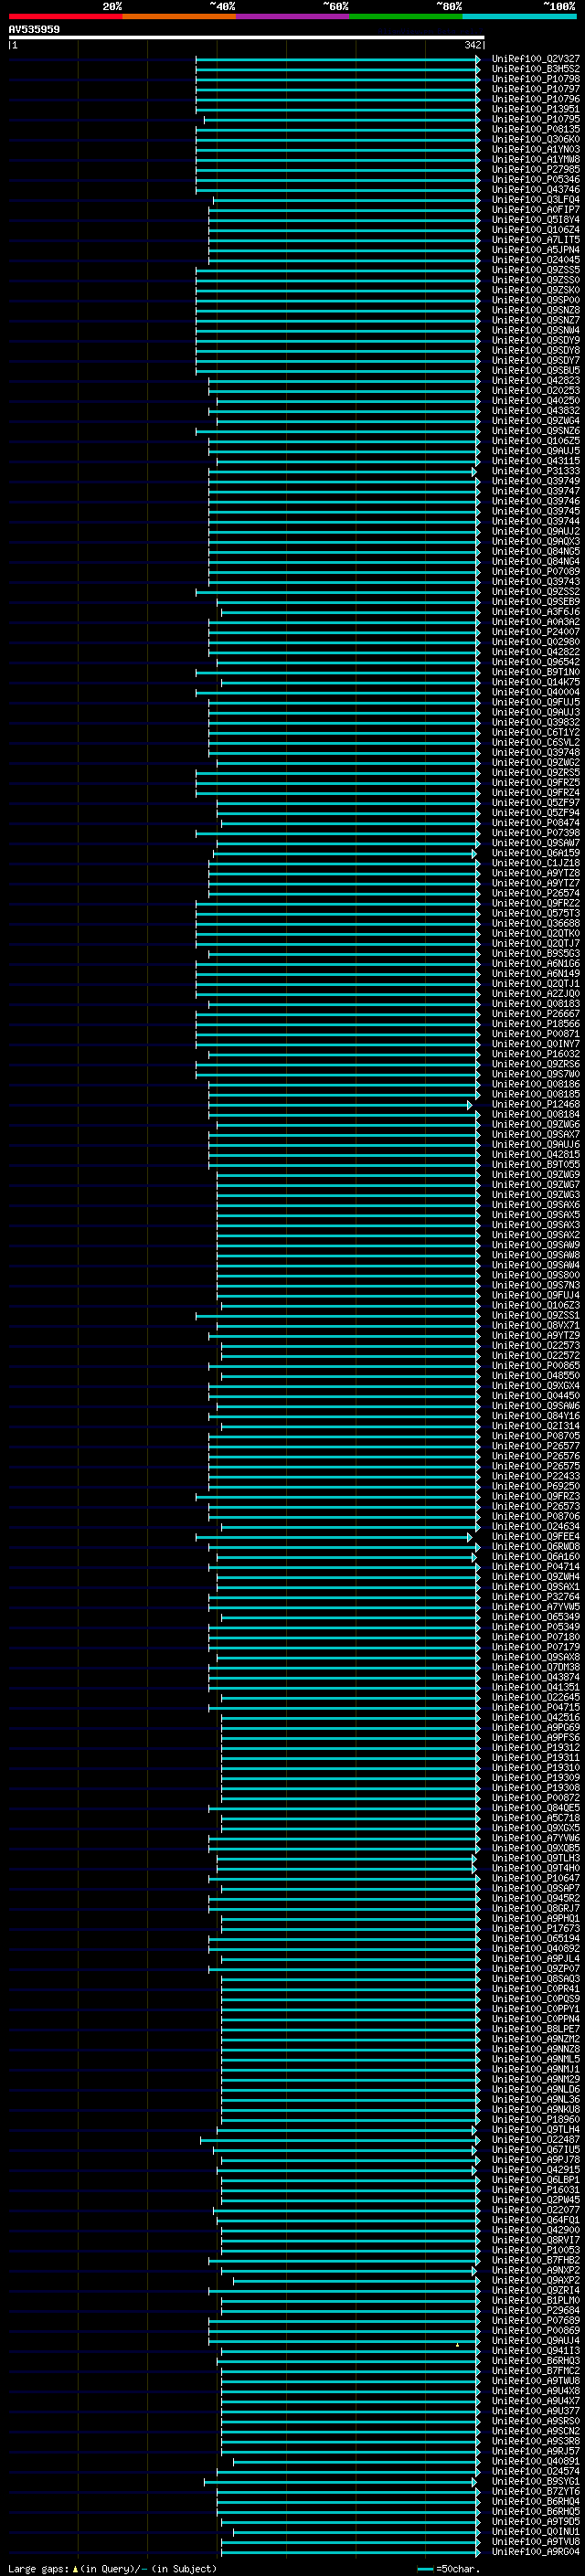Click the purple ~60% identity legend segment
The width and height of the screenshot is (585, 2576).
(x=292, y=16)
